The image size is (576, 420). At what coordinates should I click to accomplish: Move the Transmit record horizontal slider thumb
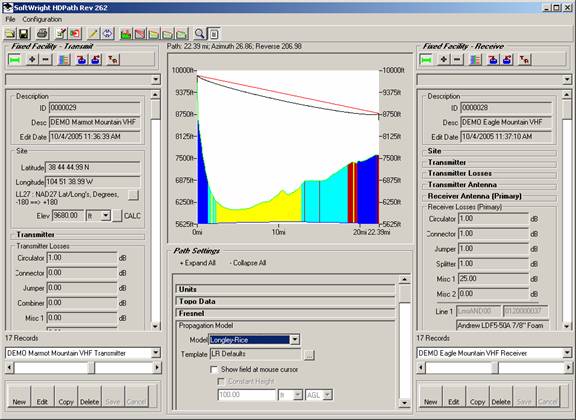click(x=91, y=367)
